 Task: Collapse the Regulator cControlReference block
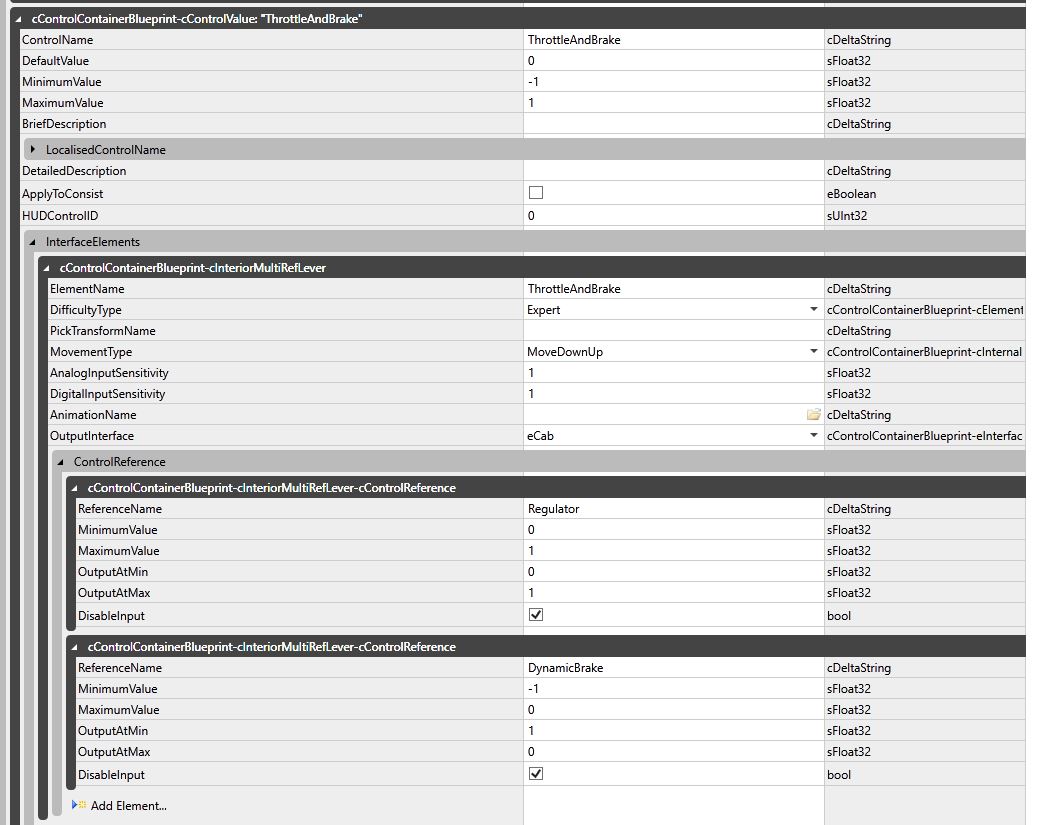[x=75, y=488]
